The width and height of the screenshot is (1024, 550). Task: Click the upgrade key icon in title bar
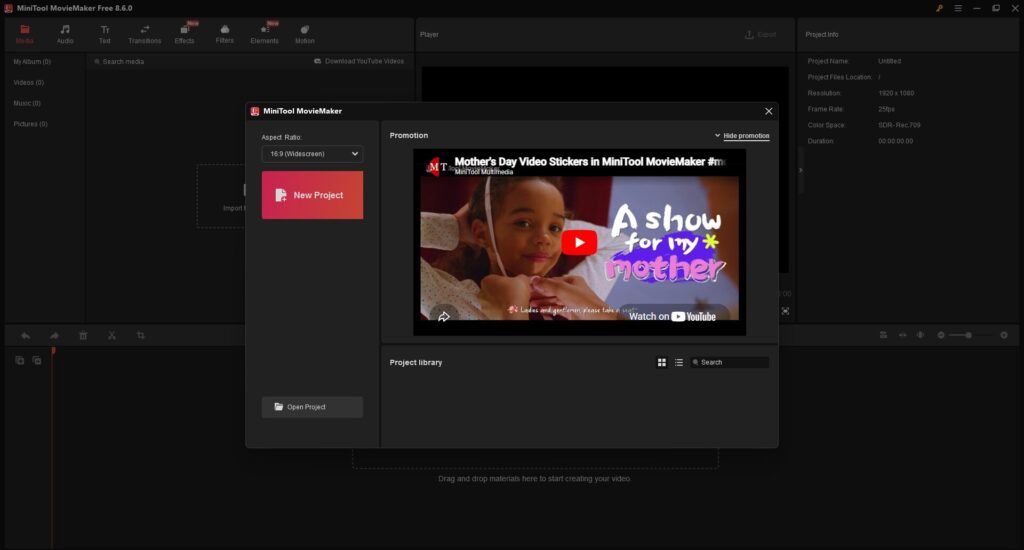click(939, 8)
